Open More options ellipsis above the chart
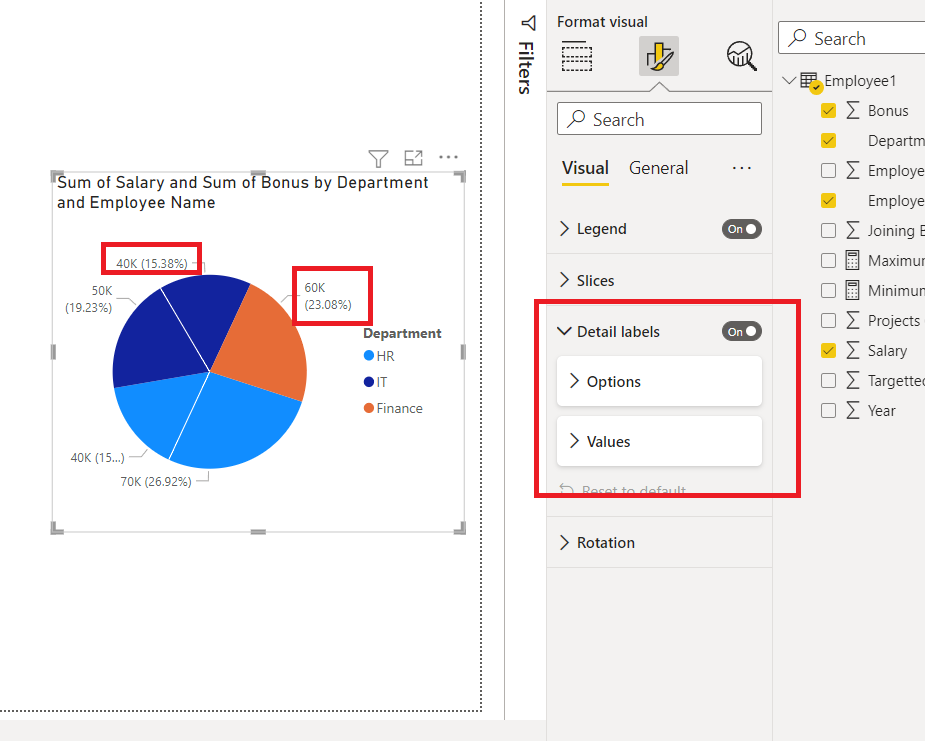This screenshot has height=741, width=925. tap(448, 157)
